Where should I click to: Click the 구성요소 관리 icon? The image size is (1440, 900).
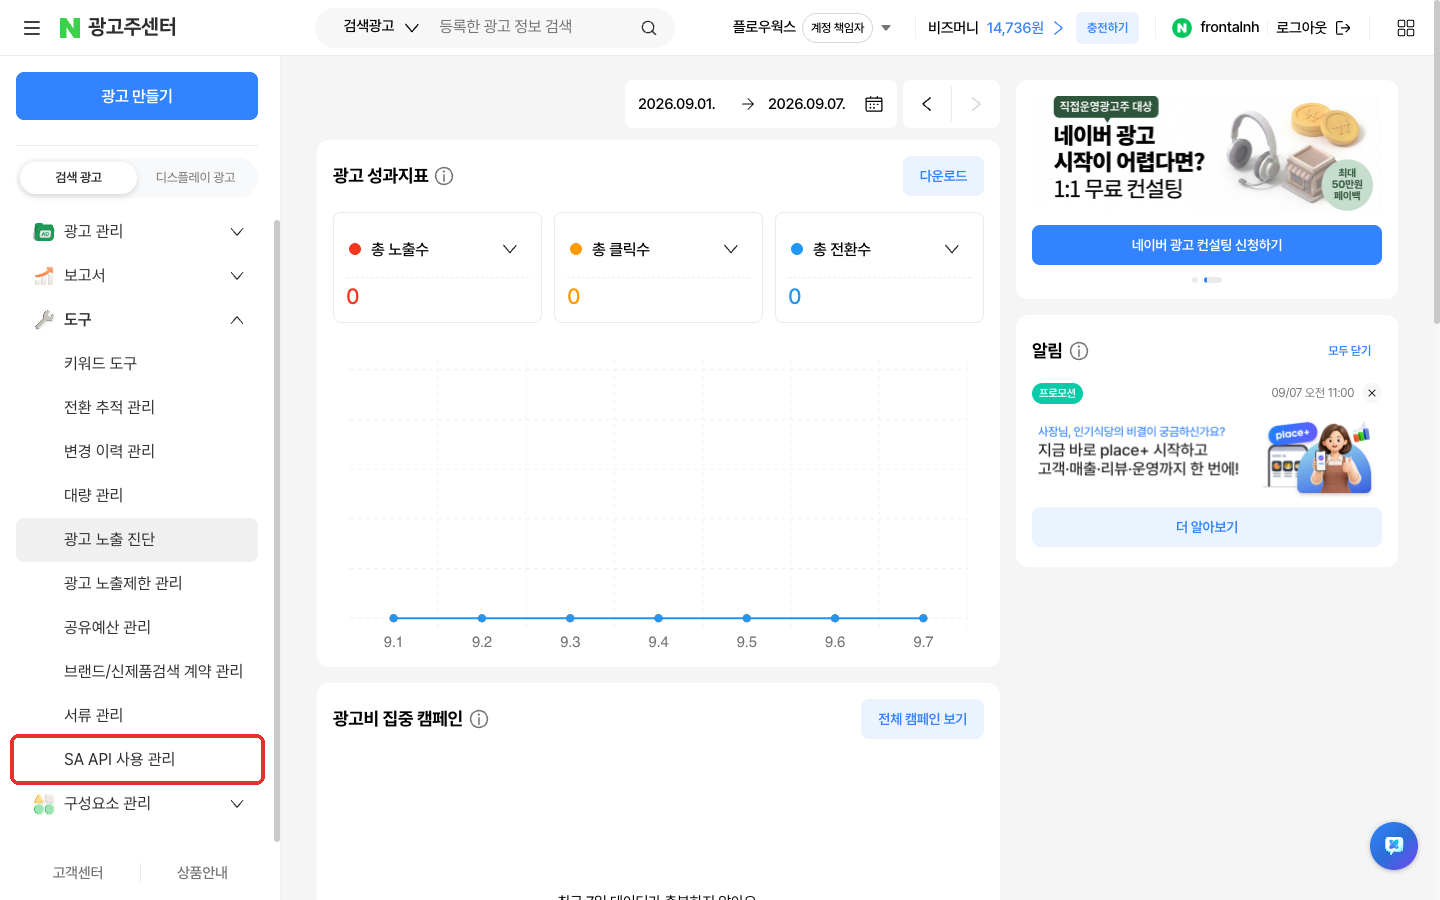[44, 804]
